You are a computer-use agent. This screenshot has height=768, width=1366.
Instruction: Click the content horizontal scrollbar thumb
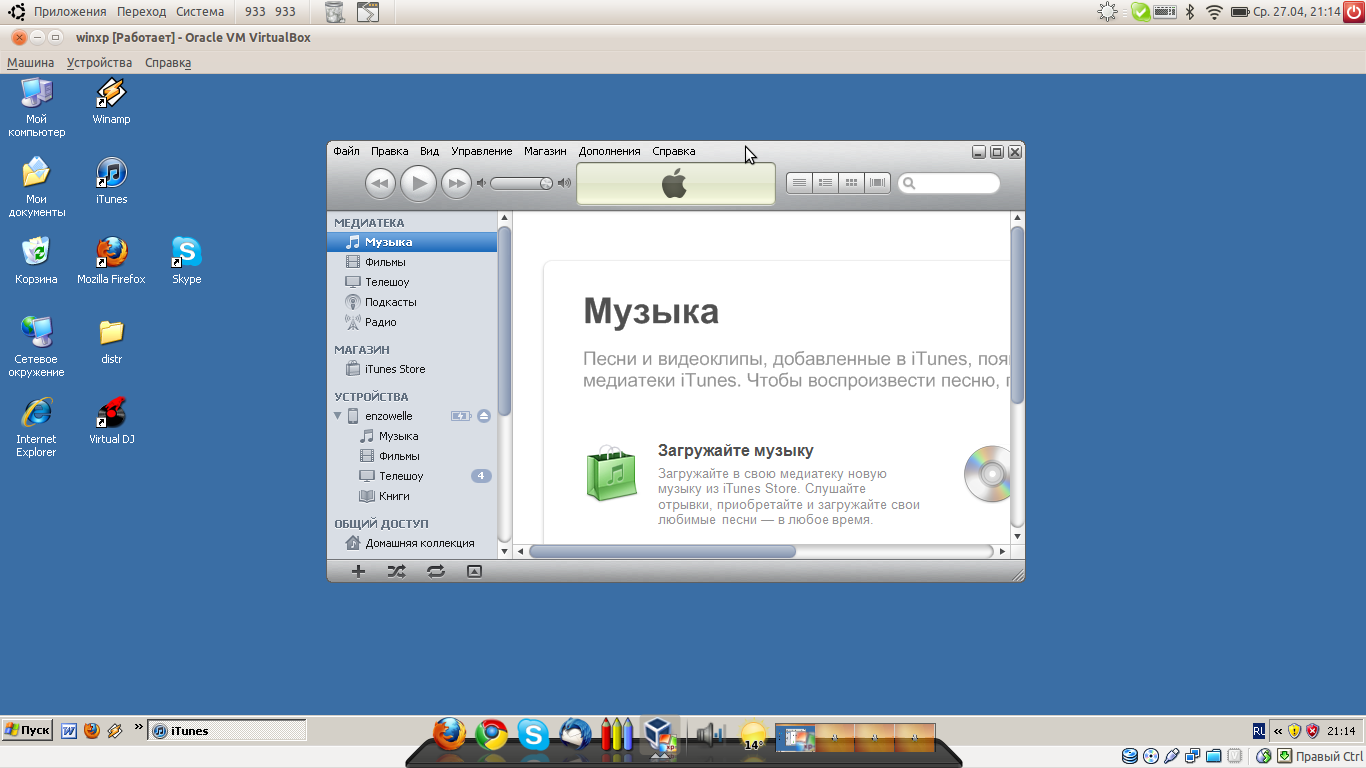point(662,551)
